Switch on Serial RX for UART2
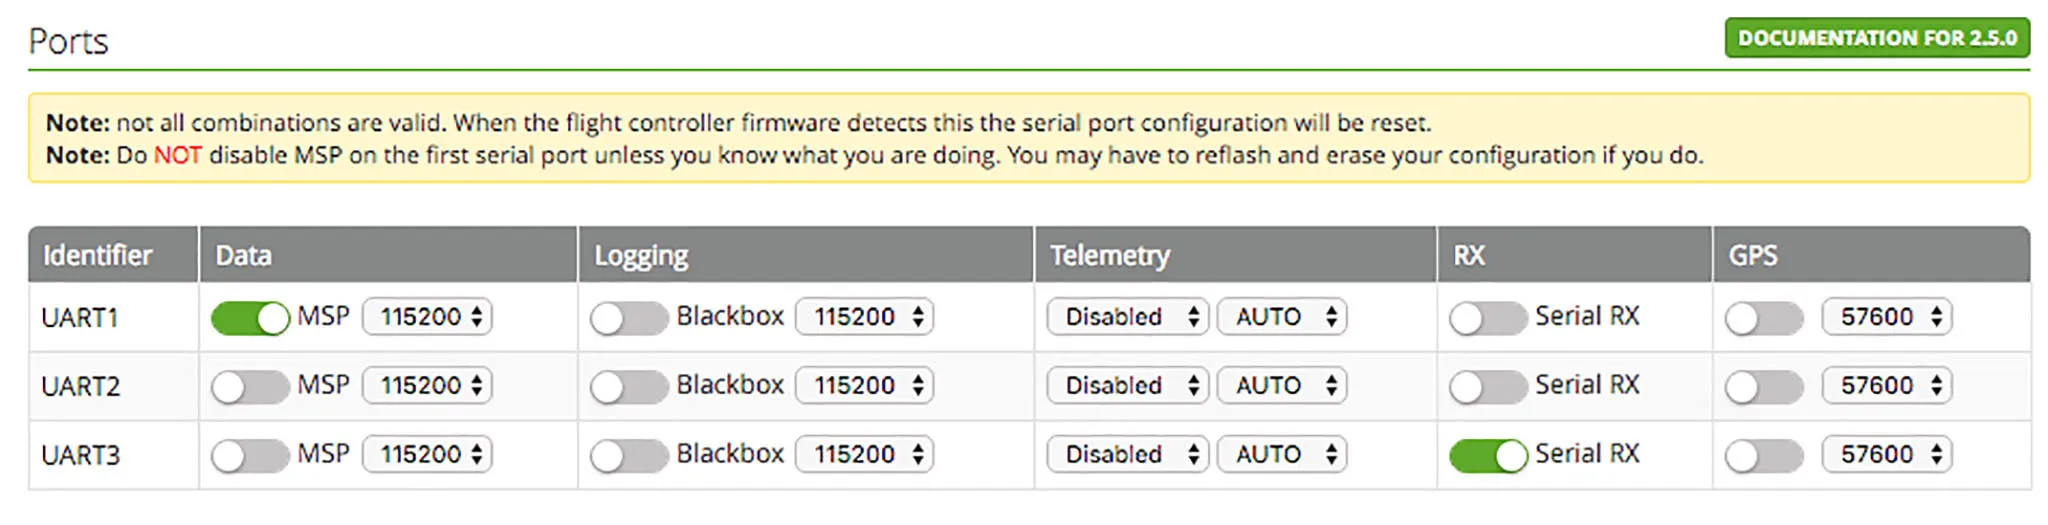2048x525 pixels. [1487, 387]
